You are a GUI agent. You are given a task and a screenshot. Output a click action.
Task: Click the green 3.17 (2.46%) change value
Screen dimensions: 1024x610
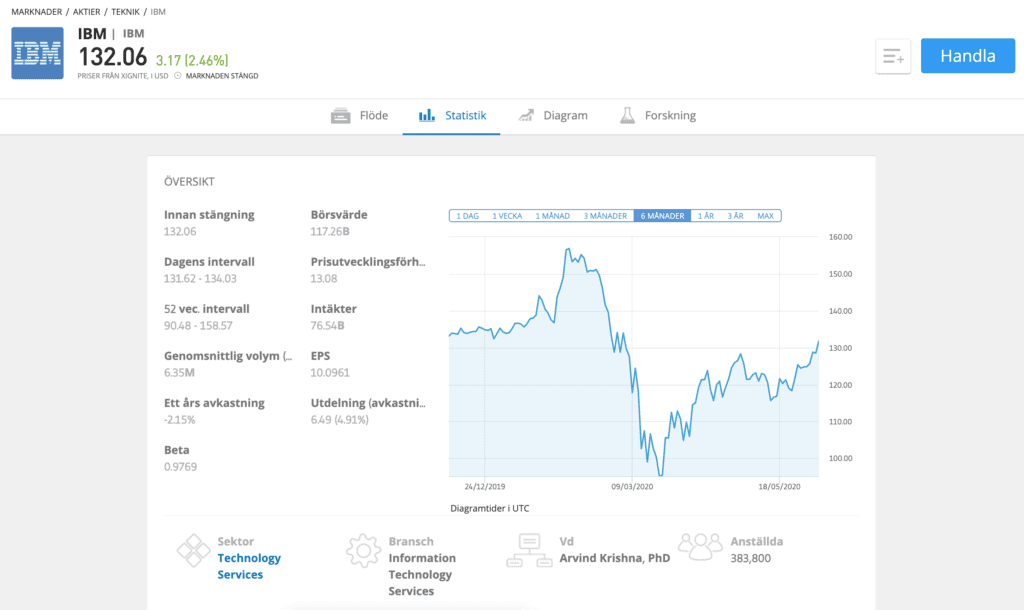click(192, 61)
